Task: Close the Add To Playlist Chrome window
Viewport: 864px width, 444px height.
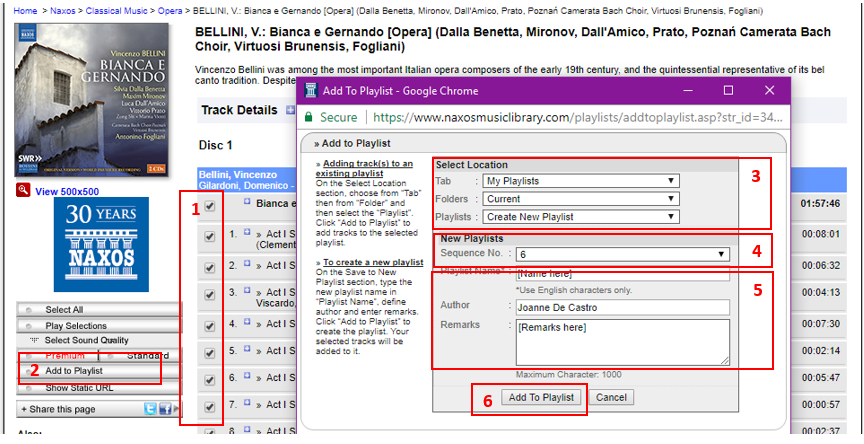Action: click(x=770, y=90)
